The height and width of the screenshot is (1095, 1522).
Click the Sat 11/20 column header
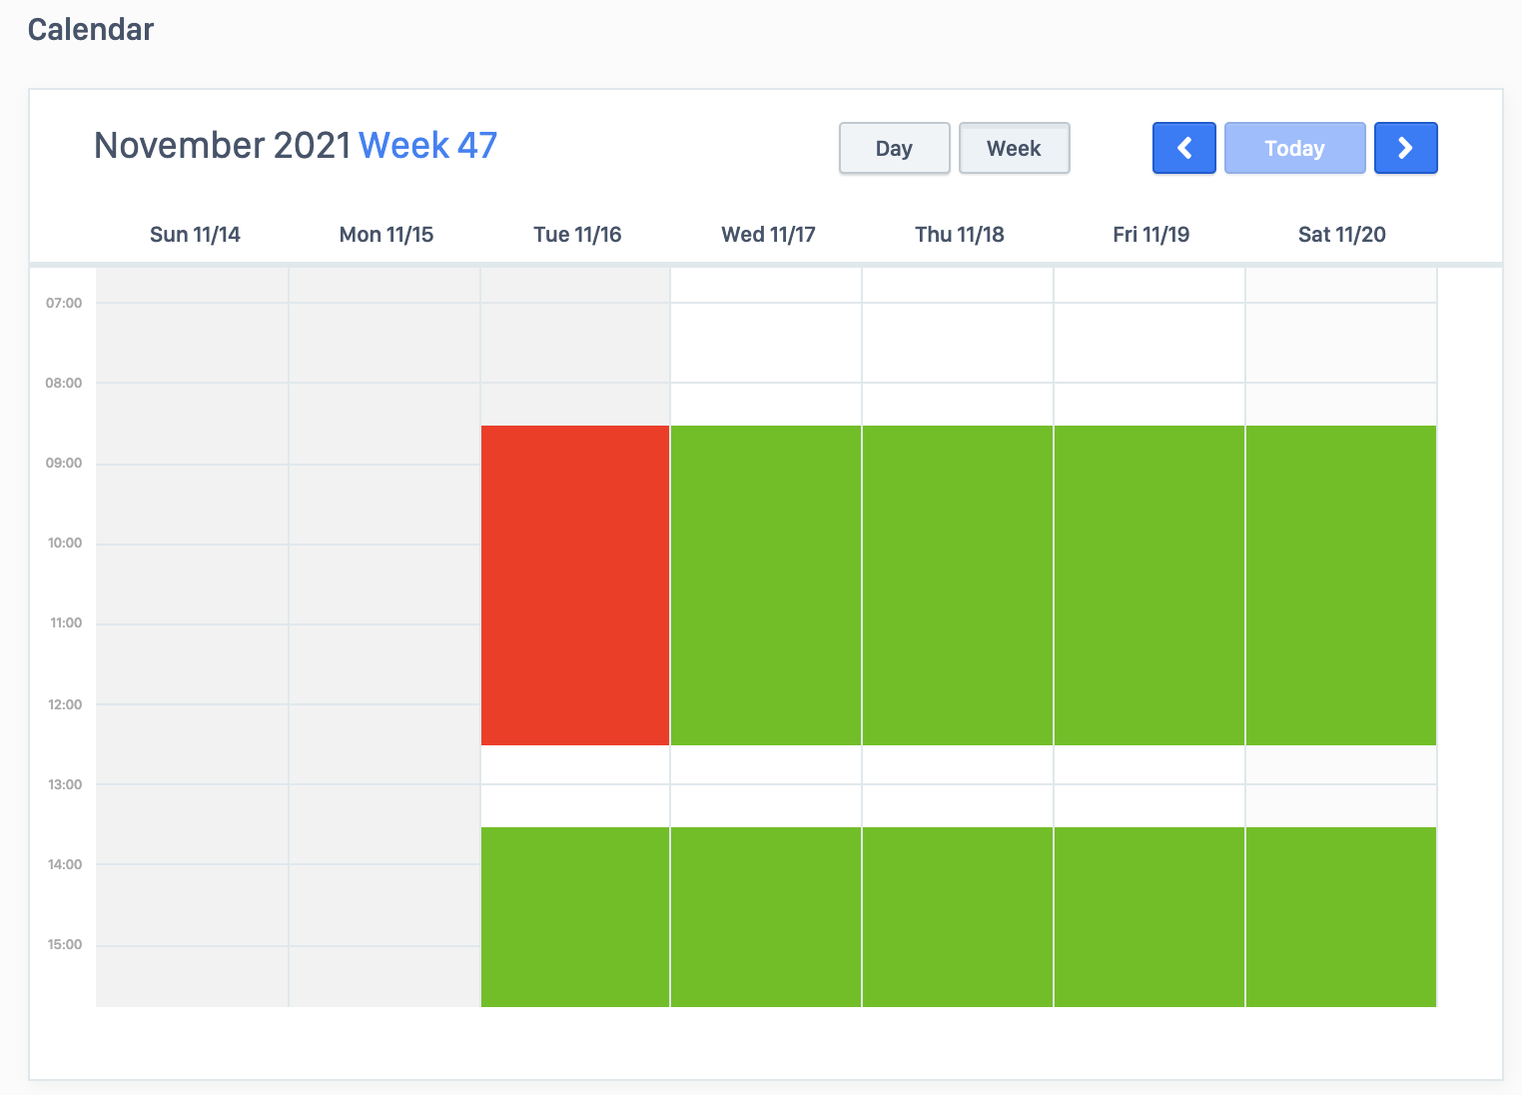[x=1341, y=234]
